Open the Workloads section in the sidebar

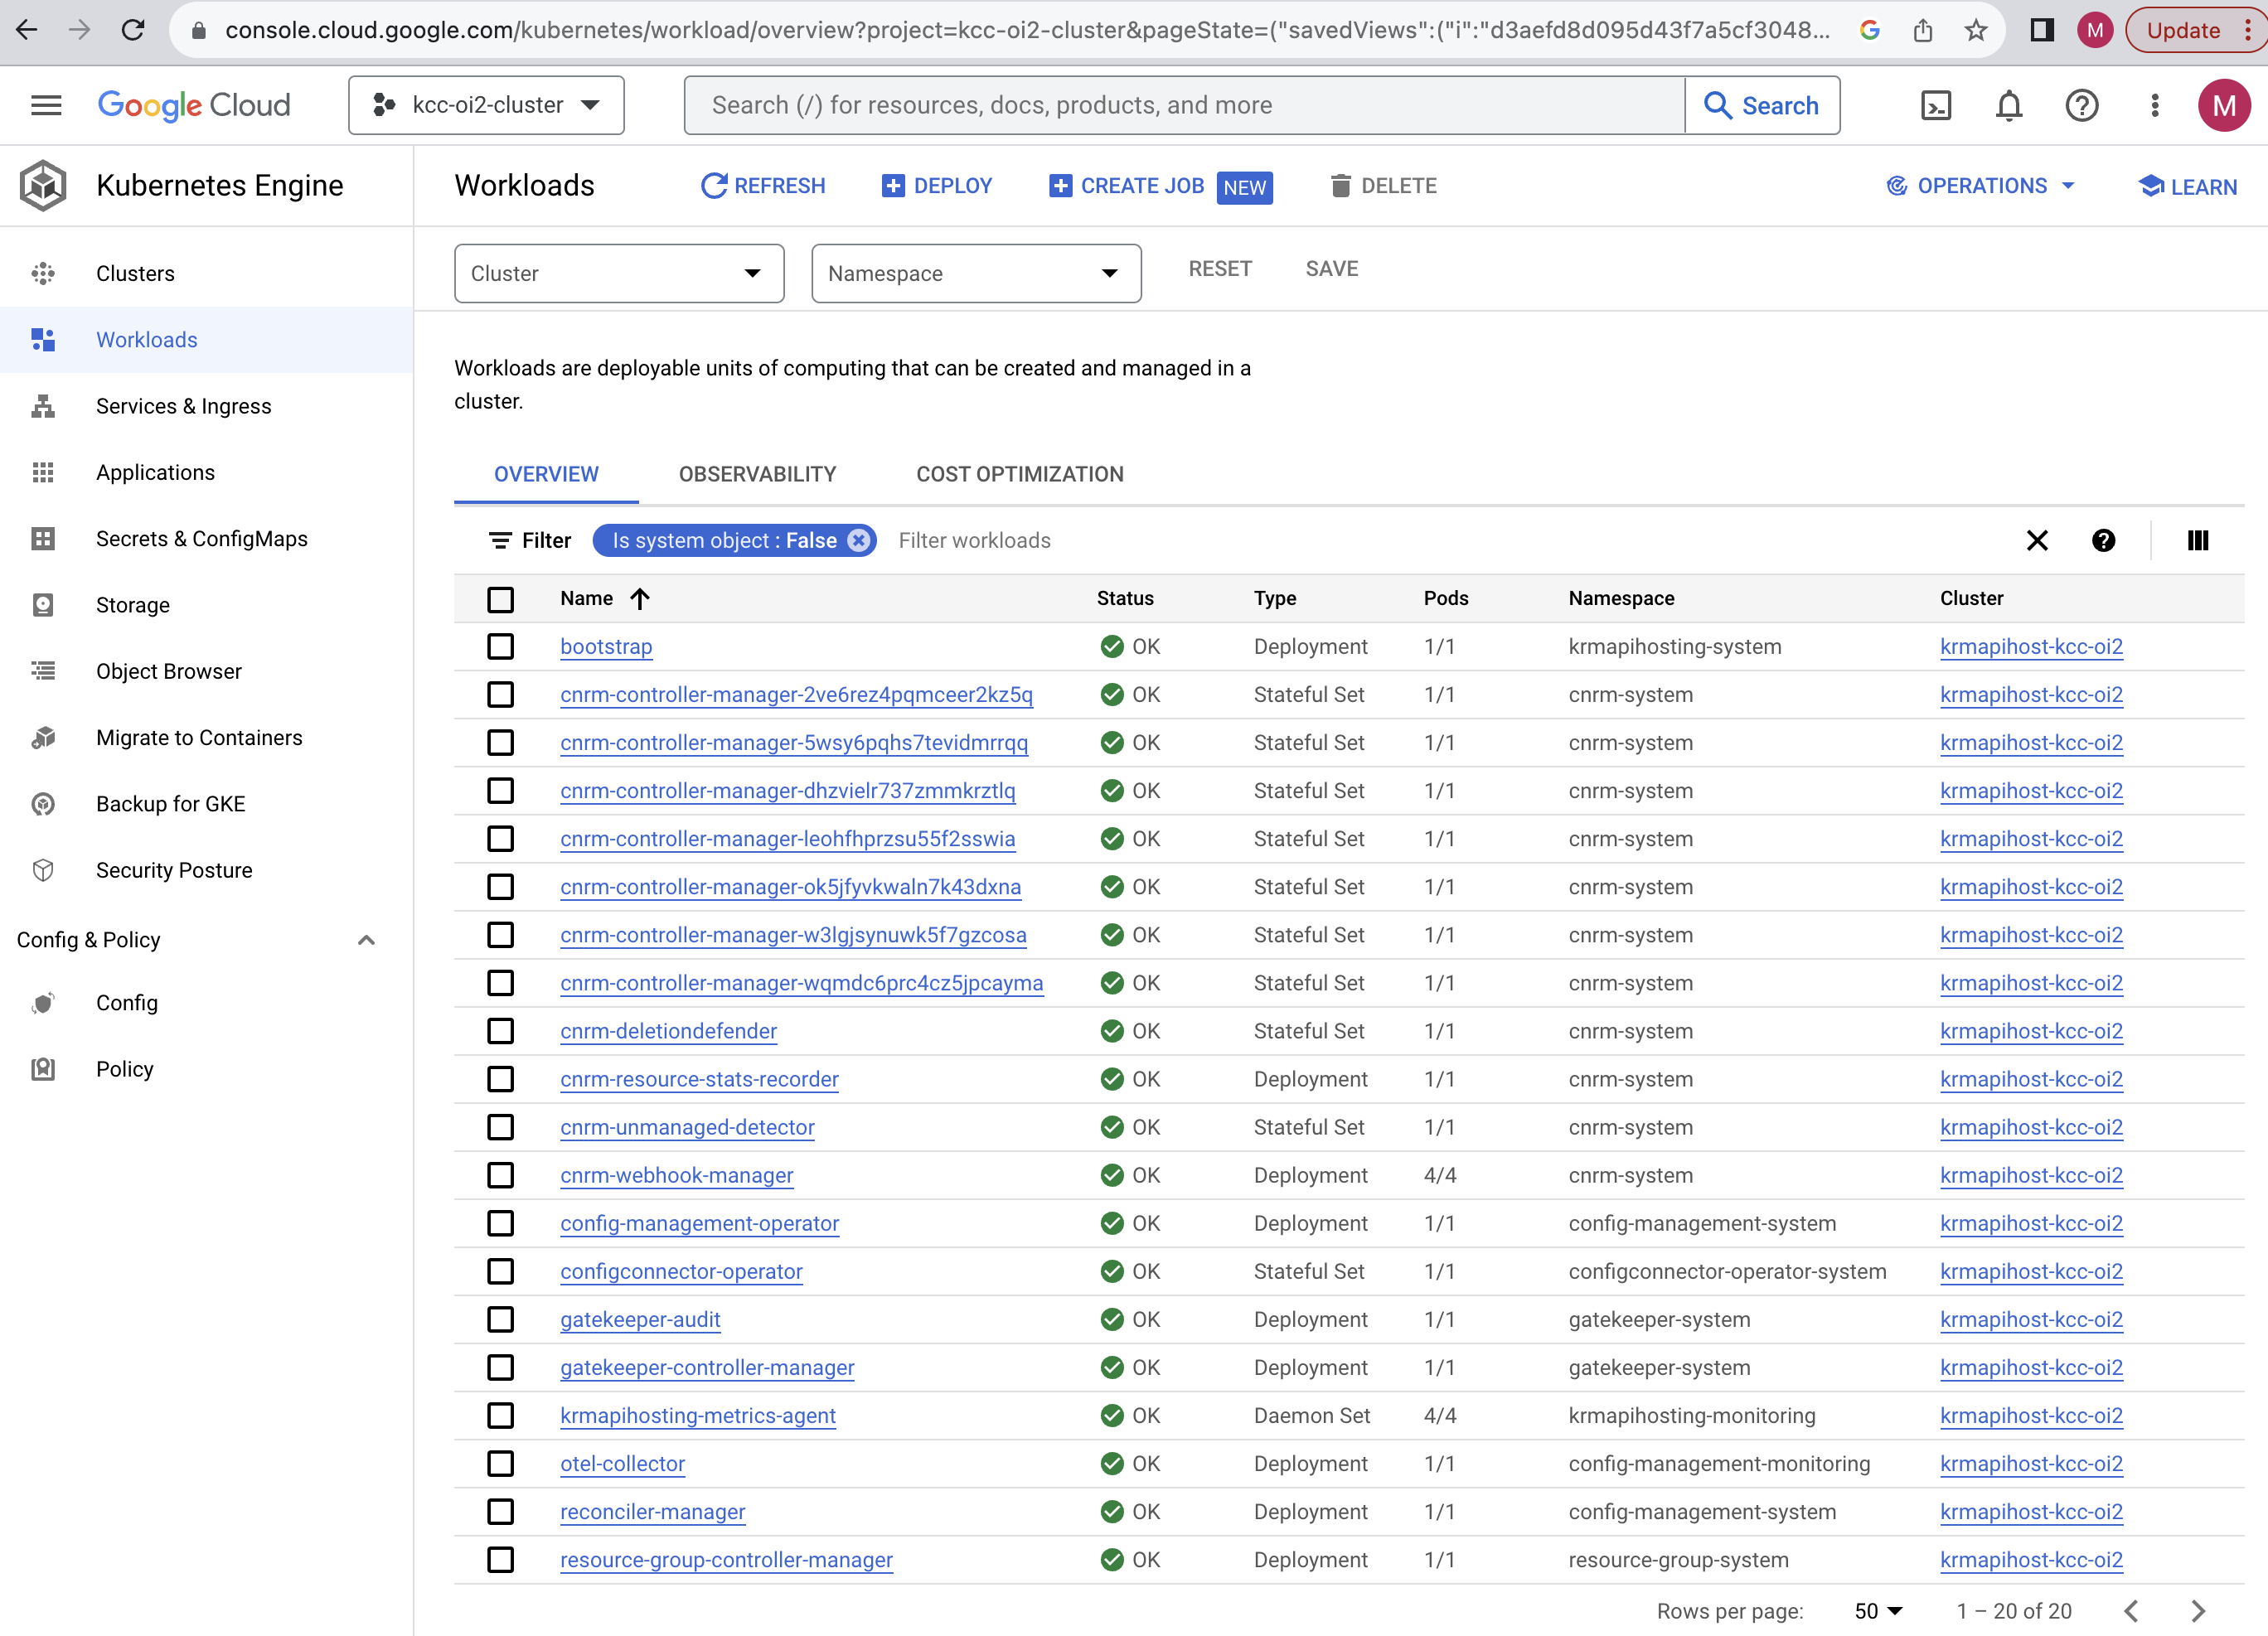[x=146, y=339]
